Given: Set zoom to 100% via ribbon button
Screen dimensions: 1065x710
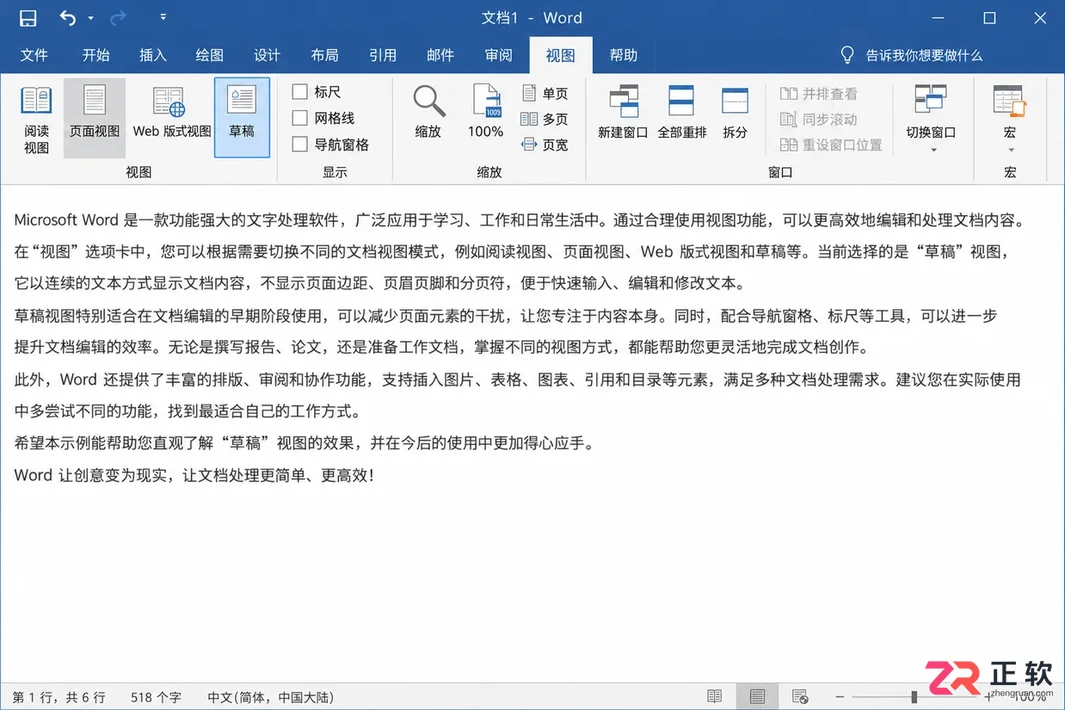Looking at the screenshot, I should [486, 112].
